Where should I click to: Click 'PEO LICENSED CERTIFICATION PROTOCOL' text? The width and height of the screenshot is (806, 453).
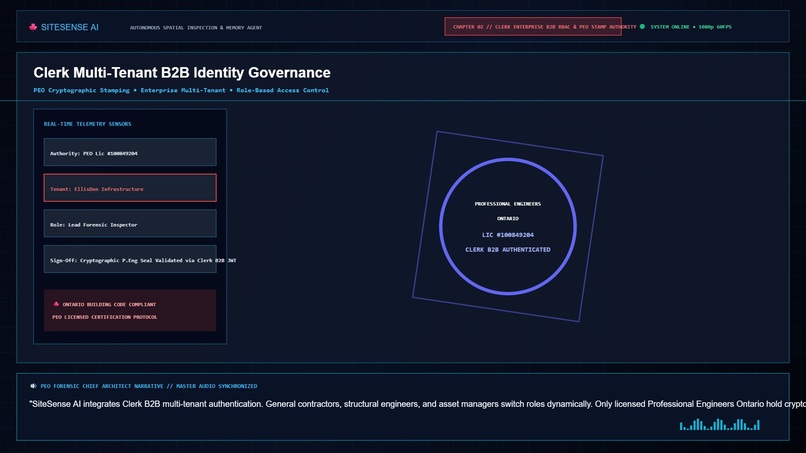tap(105, 317)
